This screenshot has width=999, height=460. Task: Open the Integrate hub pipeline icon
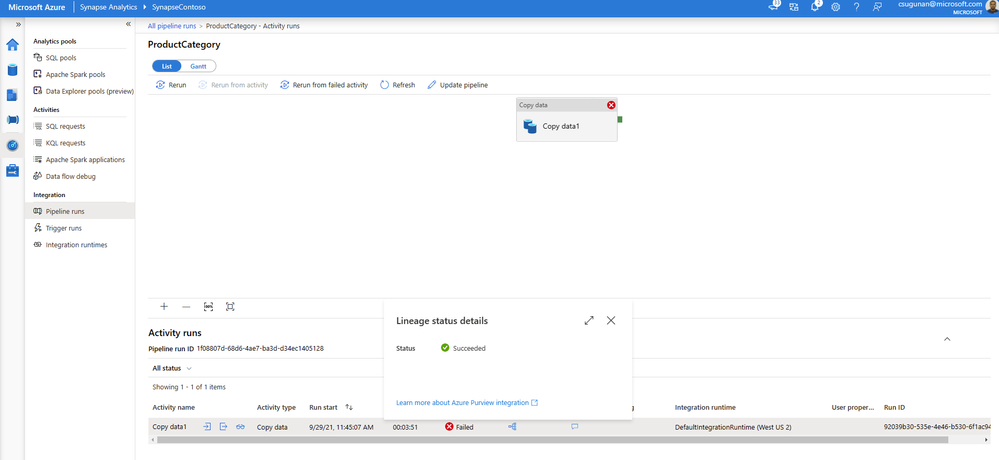click(12, 120)
